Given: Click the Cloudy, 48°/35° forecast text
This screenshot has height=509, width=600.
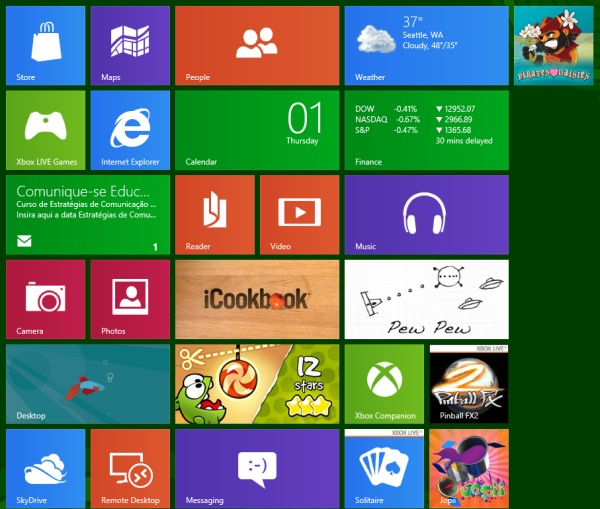Looking at the screenshot, I should [430, 46].
